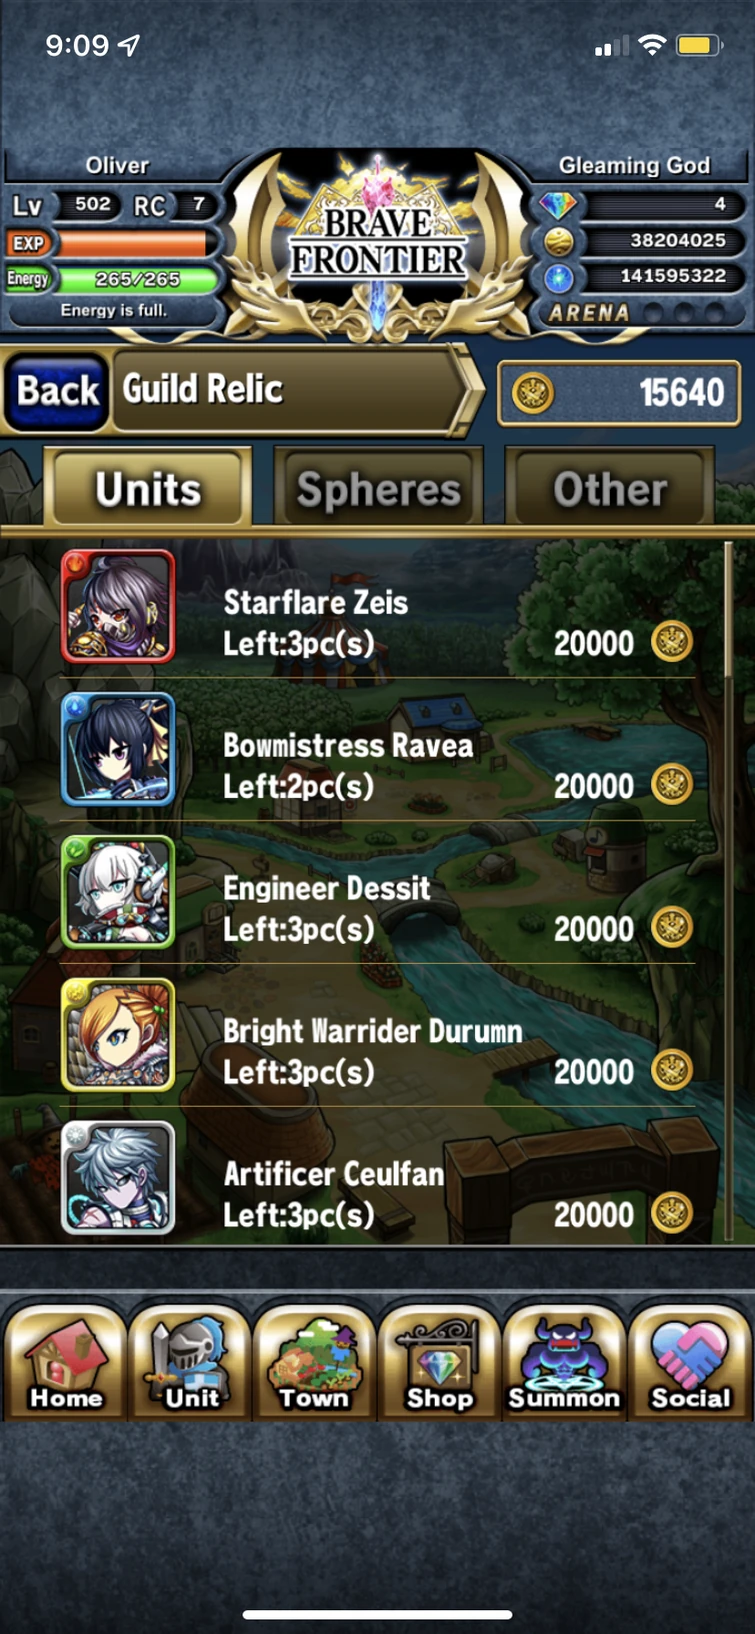Choose Engineer Dessit listing
Viewport: 755px width, 1634px height.
[x=378, y=893]
